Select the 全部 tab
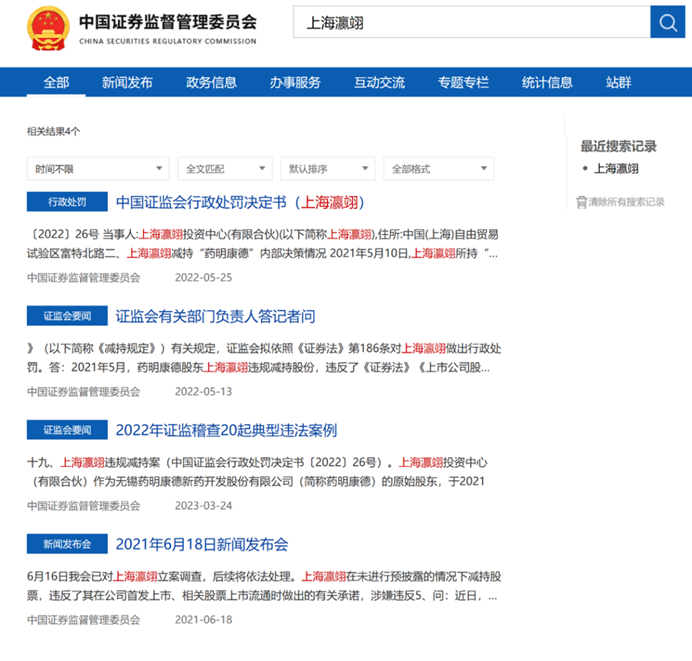This screenshot has width=692, height=661. pos(56,82)
